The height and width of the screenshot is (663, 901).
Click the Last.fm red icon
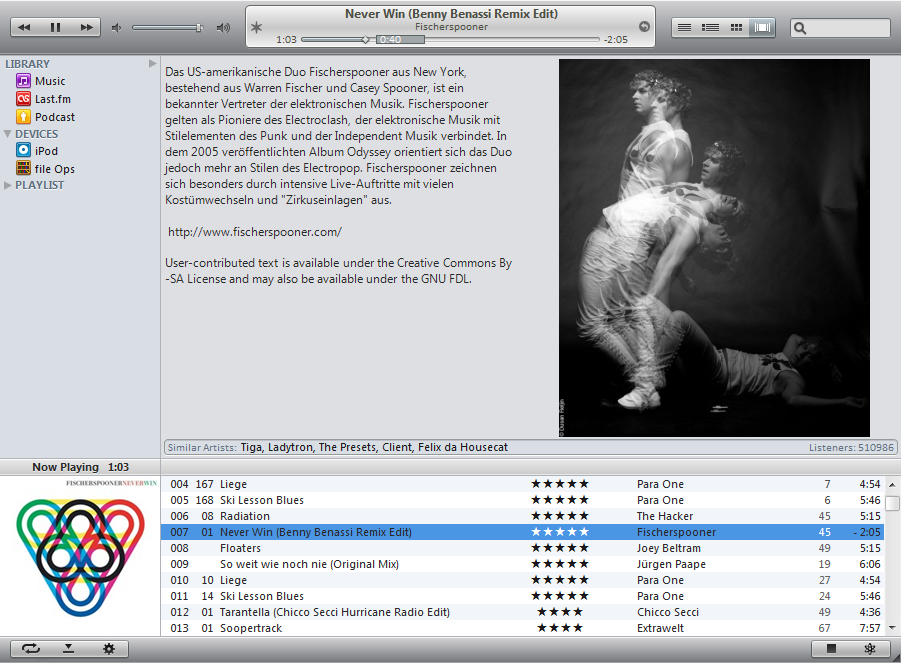[23, 98]
